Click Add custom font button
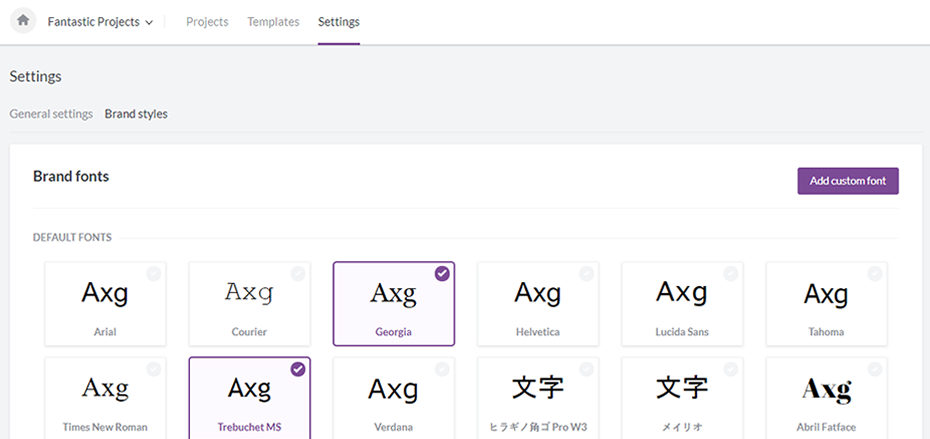 pos(847,181)
